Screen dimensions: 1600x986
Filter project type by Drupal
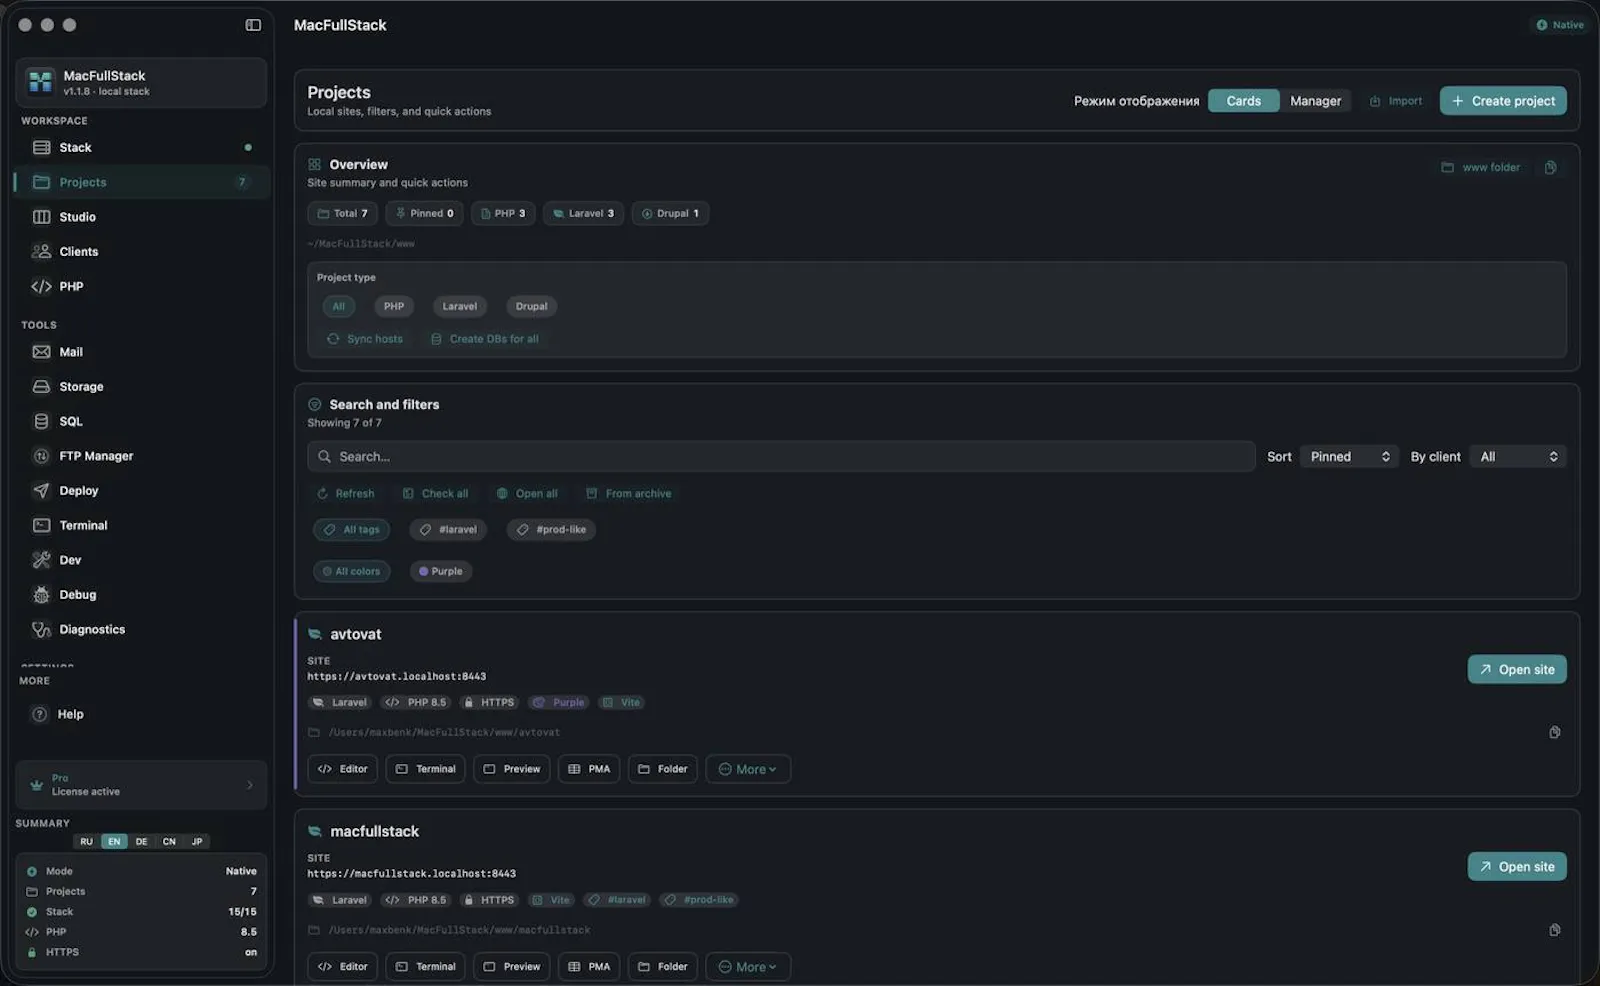(x=531, y=307)
